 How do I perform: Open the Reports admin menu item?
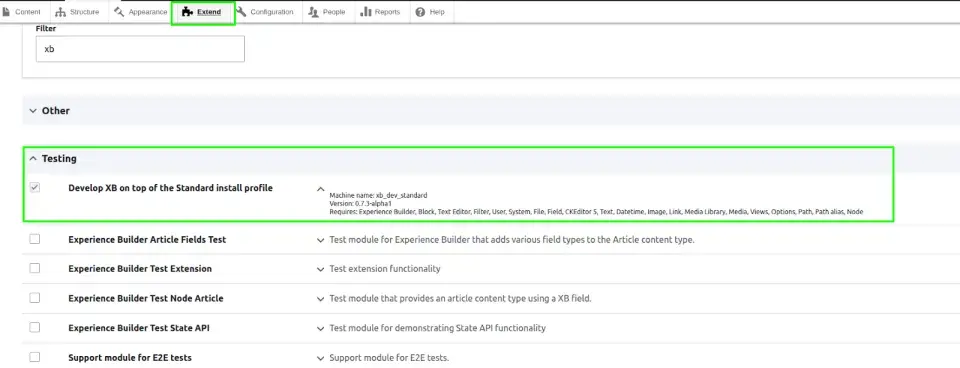(x=380, y=12)
